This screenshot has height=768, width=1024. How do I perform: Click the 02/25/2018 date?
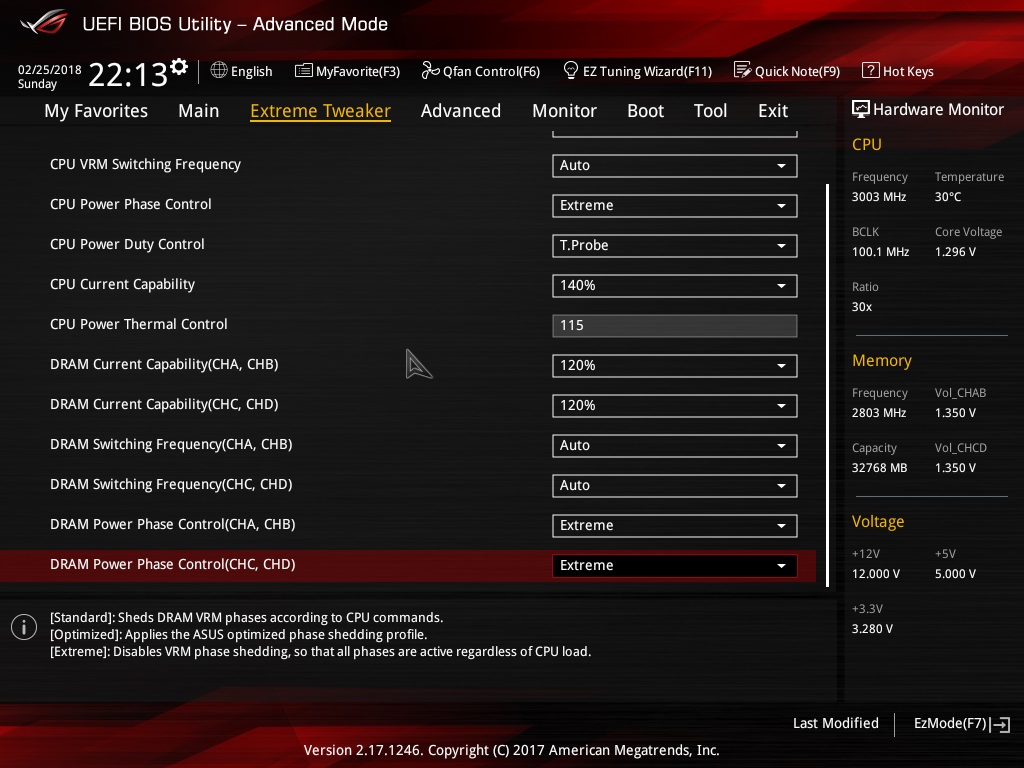click(x=50, y=70)
